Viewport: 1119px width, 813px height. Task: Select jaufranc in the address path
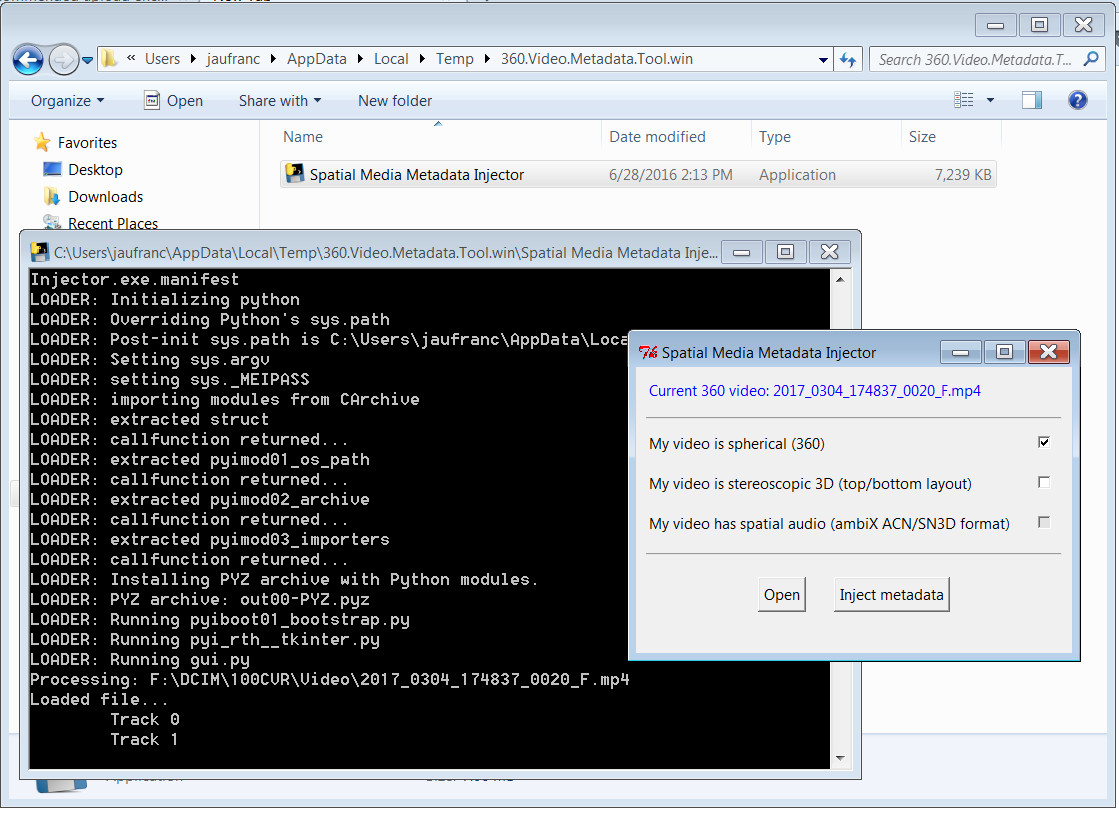[x=233, y=59]
